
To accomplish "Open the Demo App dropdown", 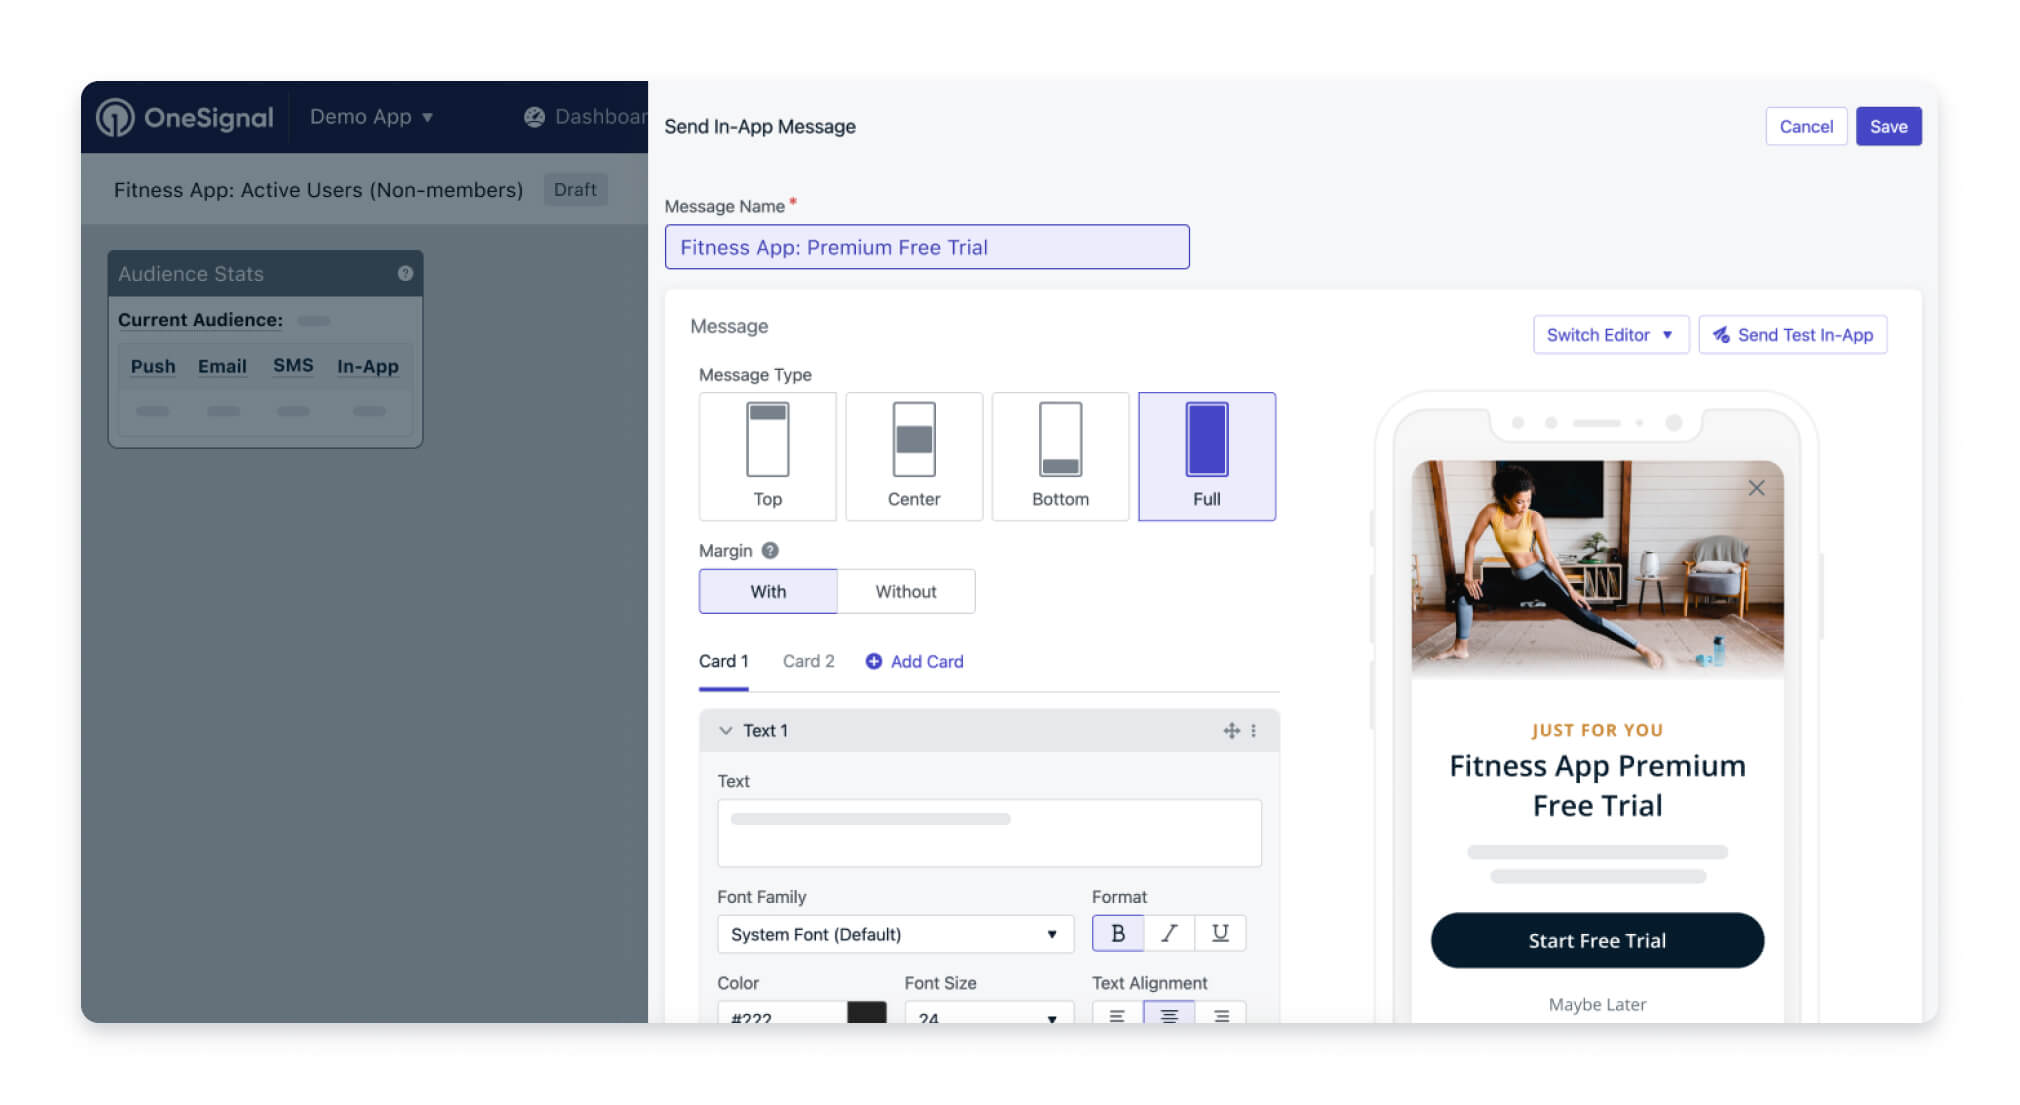I will [x=371, y=117].
